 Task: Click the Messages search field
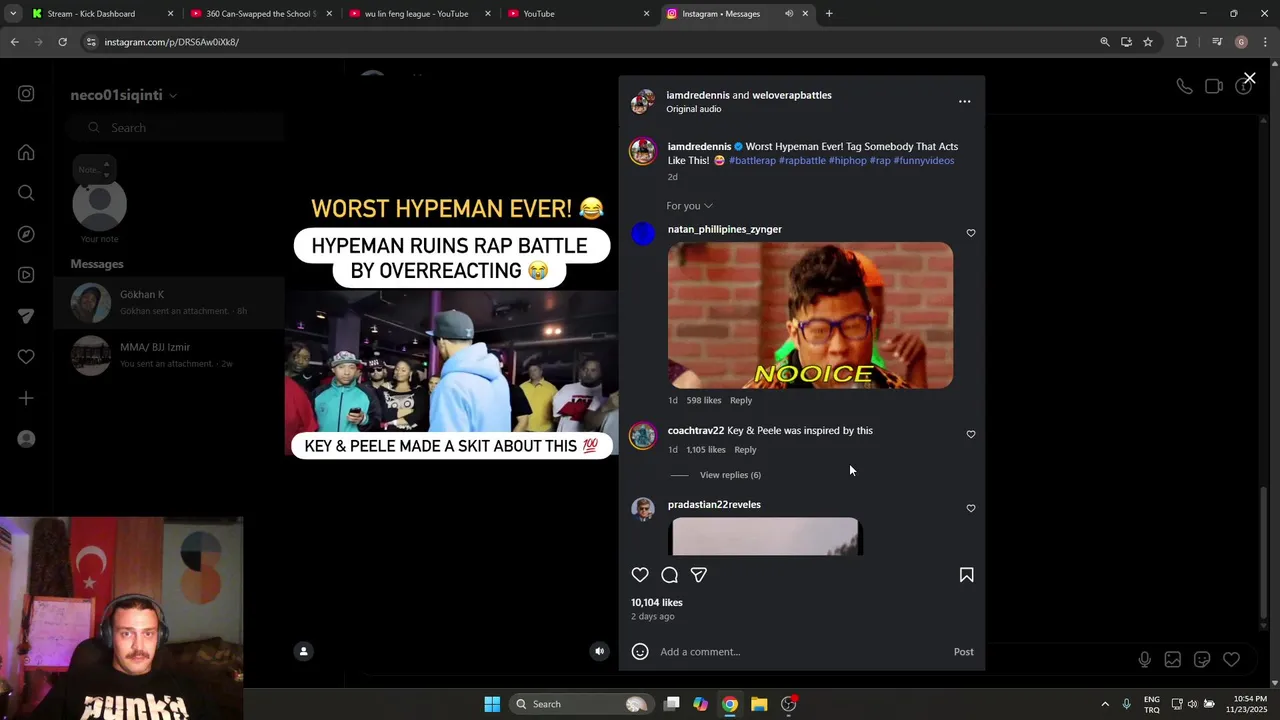click(x=178, y=128)
